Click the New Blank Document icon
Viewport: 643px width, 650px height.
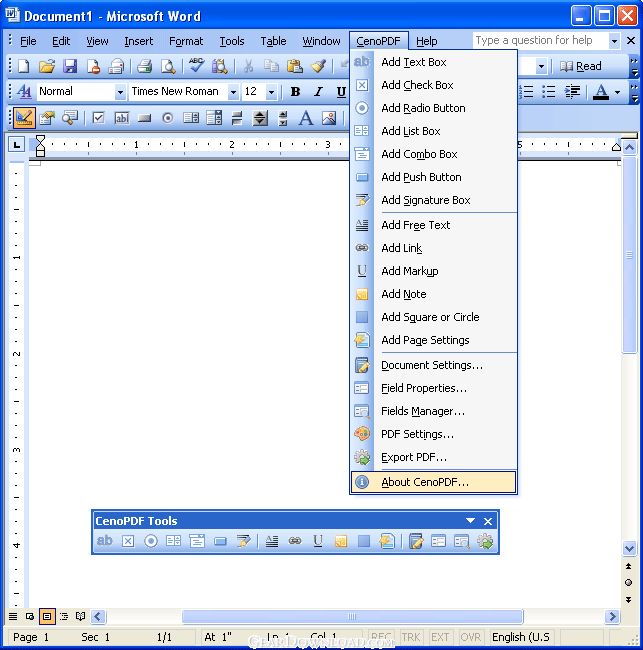(24, 66)
